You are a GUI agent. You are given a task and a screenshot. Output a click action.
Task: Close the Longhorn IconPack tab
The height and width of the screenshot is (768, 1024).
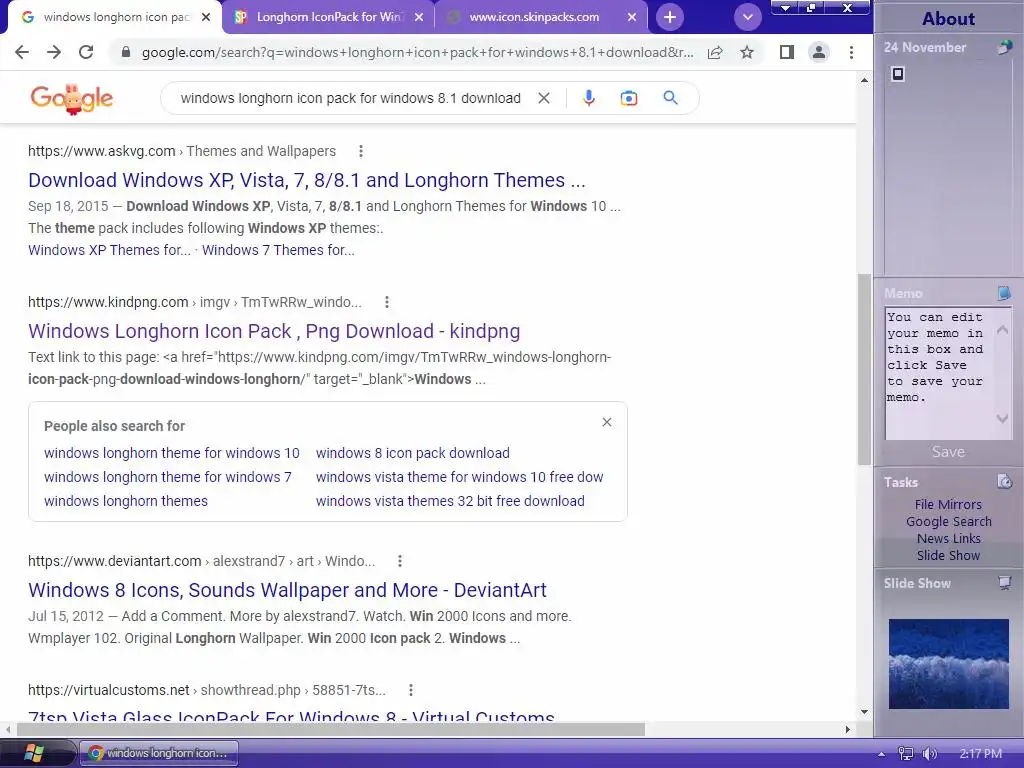[419, 18]
